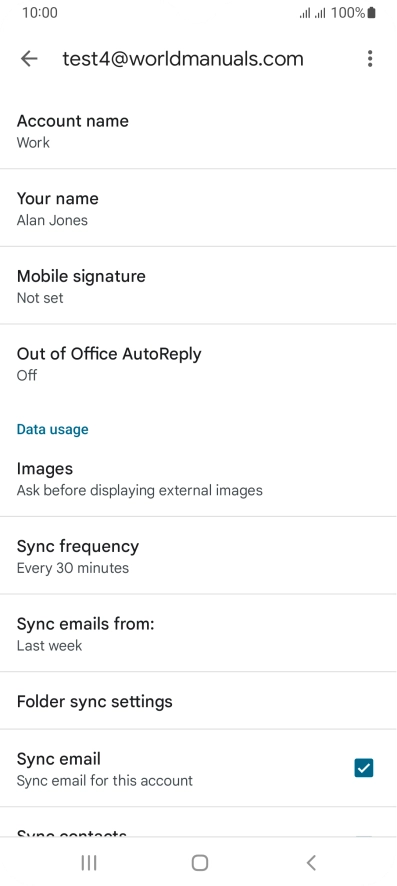397x886 pixels.
Task: Edit the Account name setting
Action: (x=198, y=131)
